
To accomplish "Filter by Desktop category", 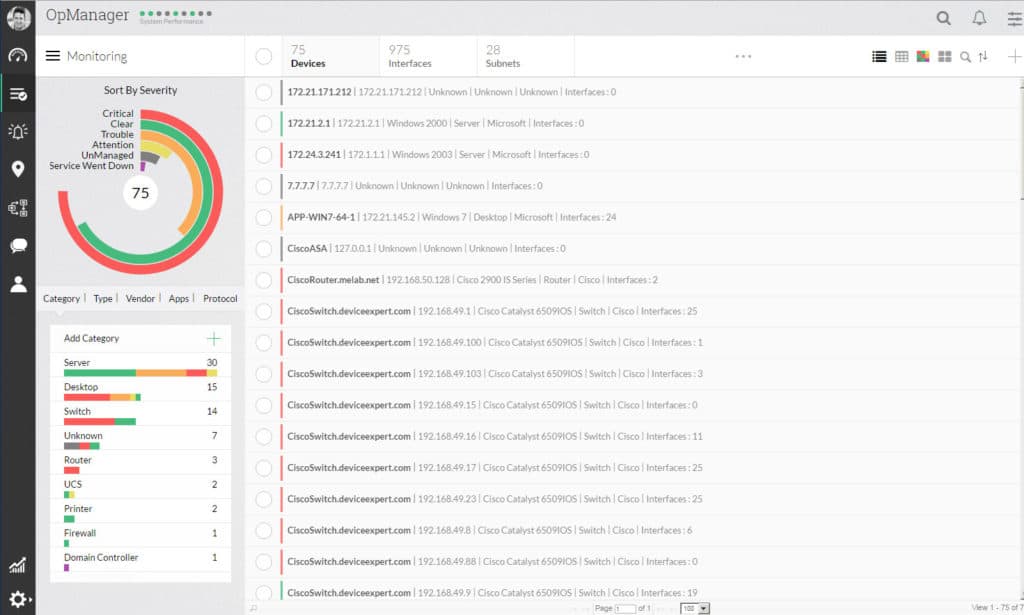I will [140, 391].
